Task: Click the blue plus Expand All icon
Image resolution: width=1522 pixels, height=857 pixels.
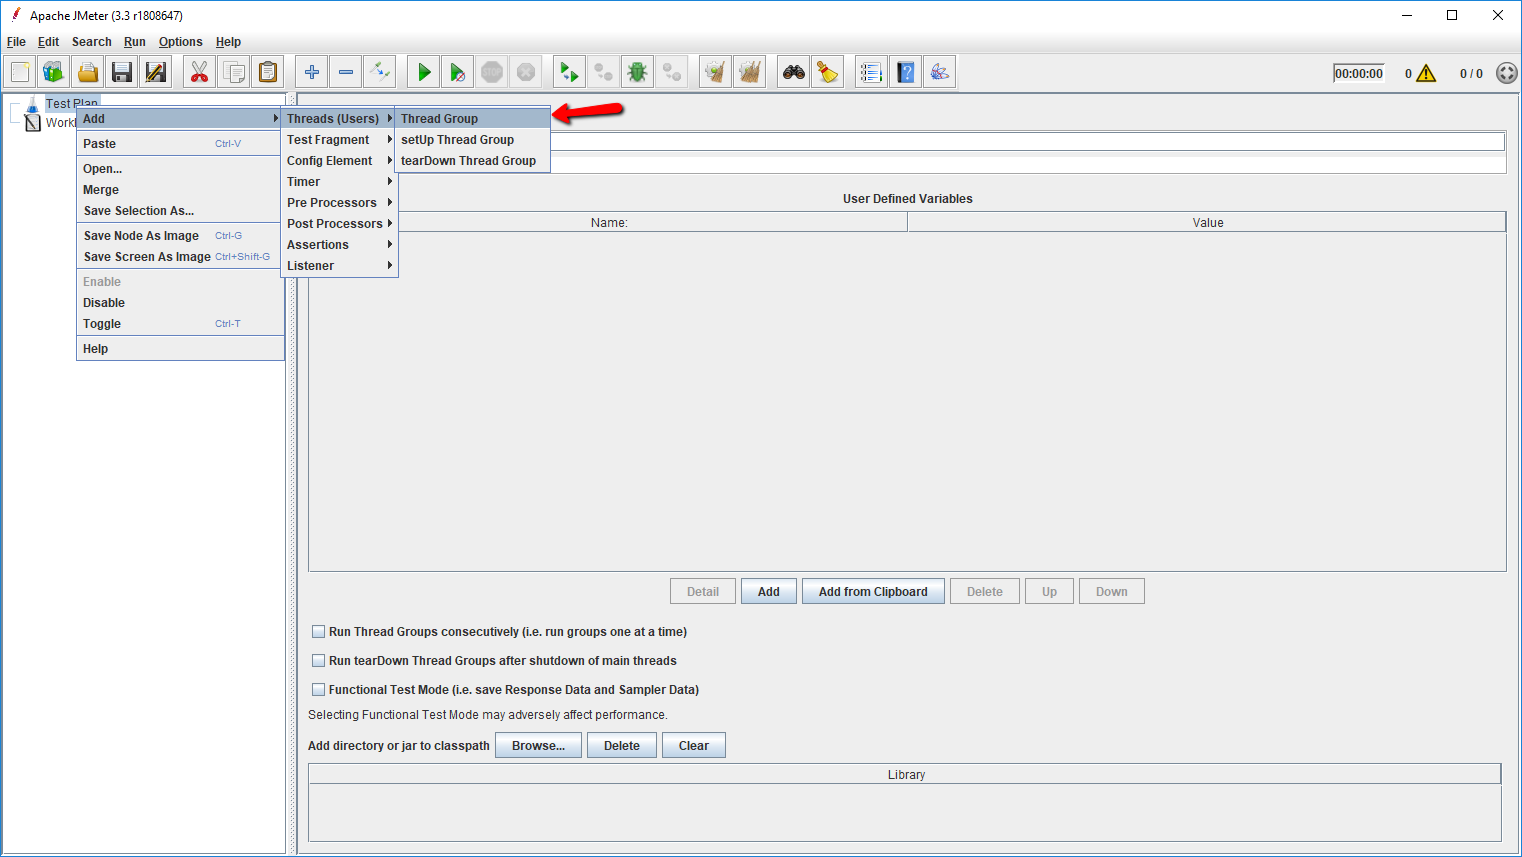Action: click(x=312, y=72)
